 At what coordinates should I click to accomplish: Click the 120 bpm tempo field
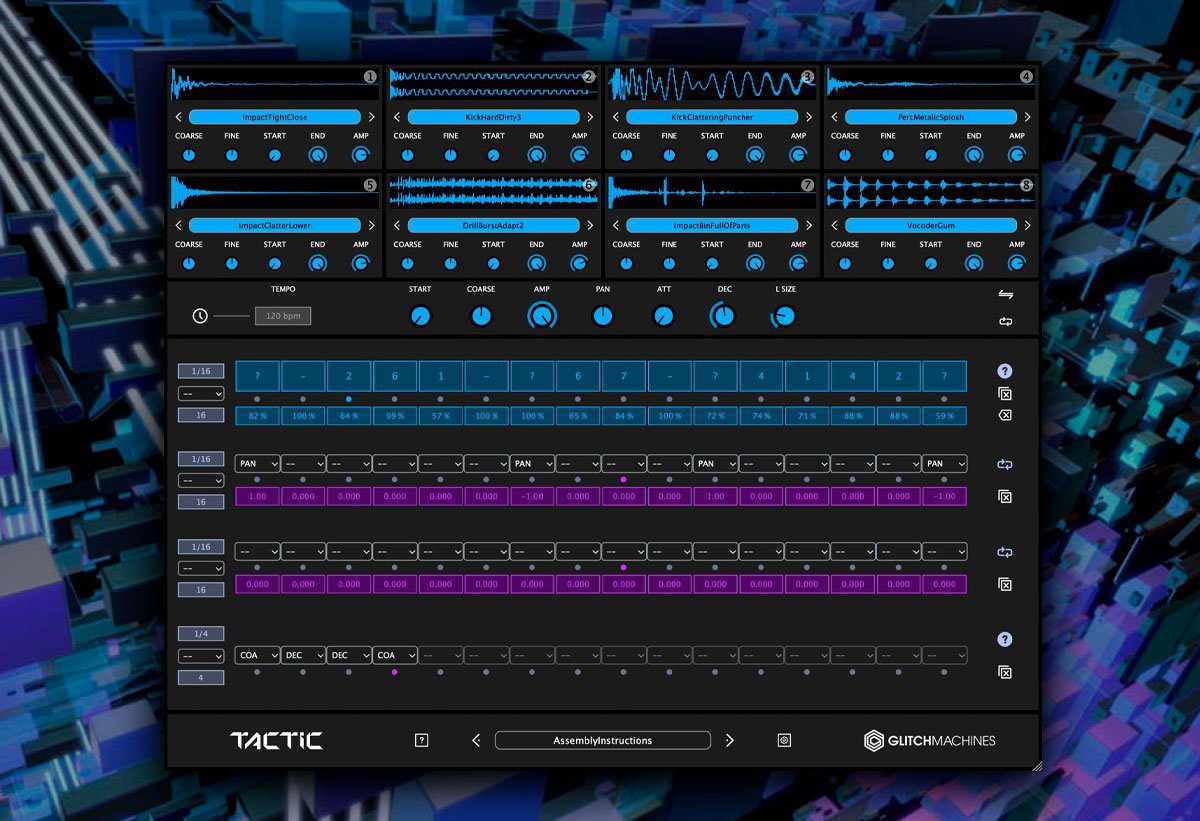coord(283,316)
